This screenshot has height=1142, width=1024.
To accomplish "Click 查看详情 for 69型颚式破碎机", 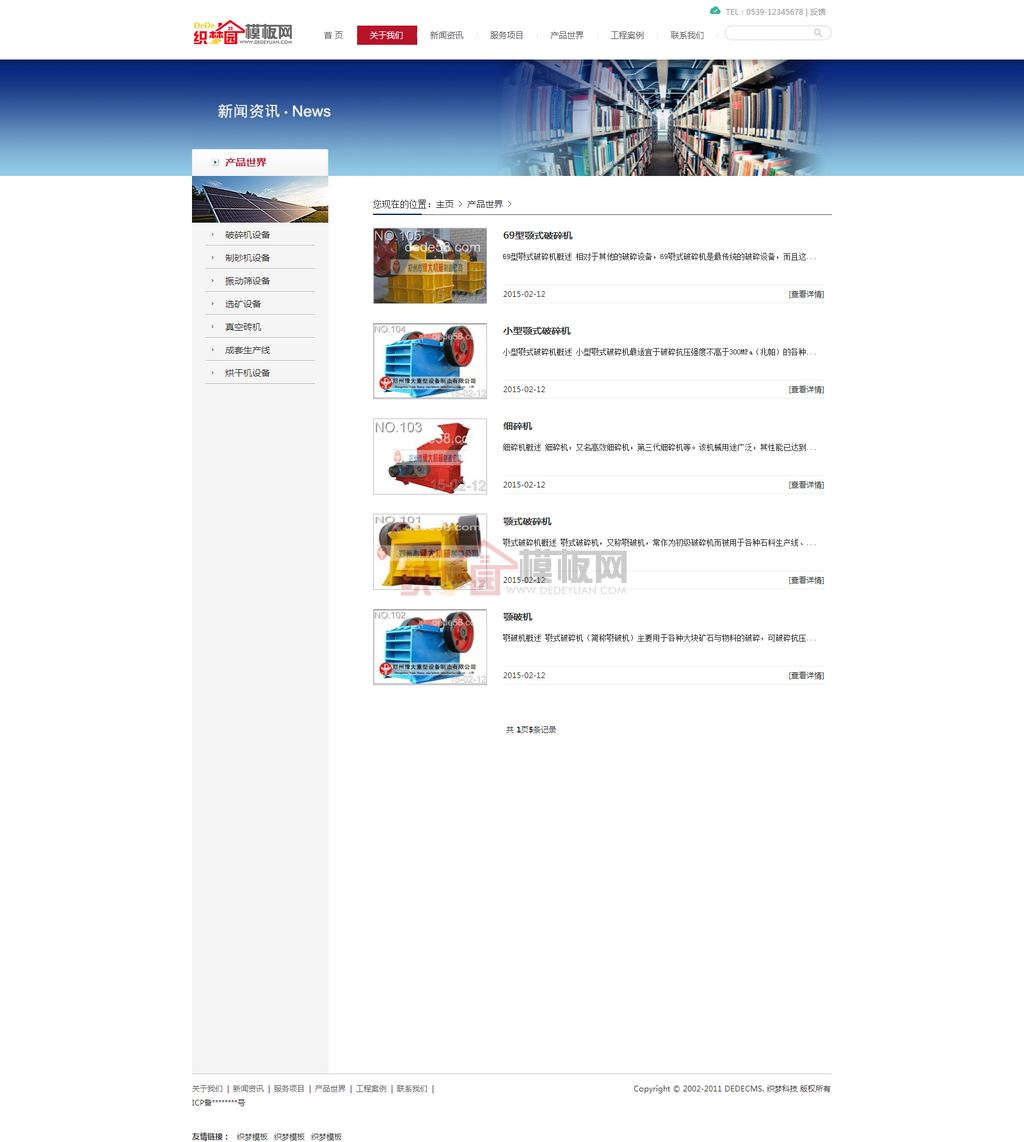I will (x=806, y=294).
